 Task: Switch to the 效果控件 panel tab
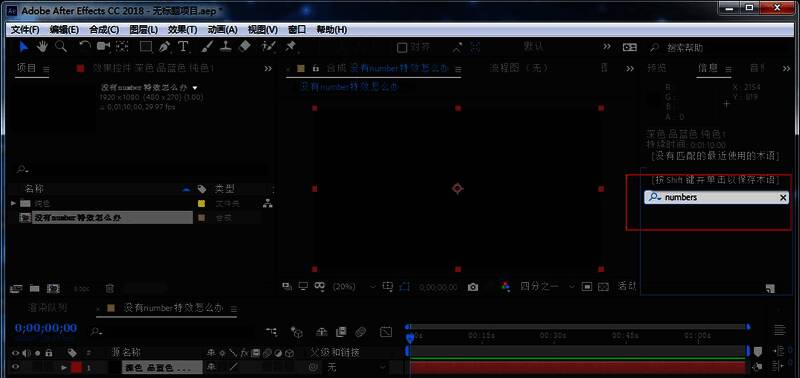[153, 68]
